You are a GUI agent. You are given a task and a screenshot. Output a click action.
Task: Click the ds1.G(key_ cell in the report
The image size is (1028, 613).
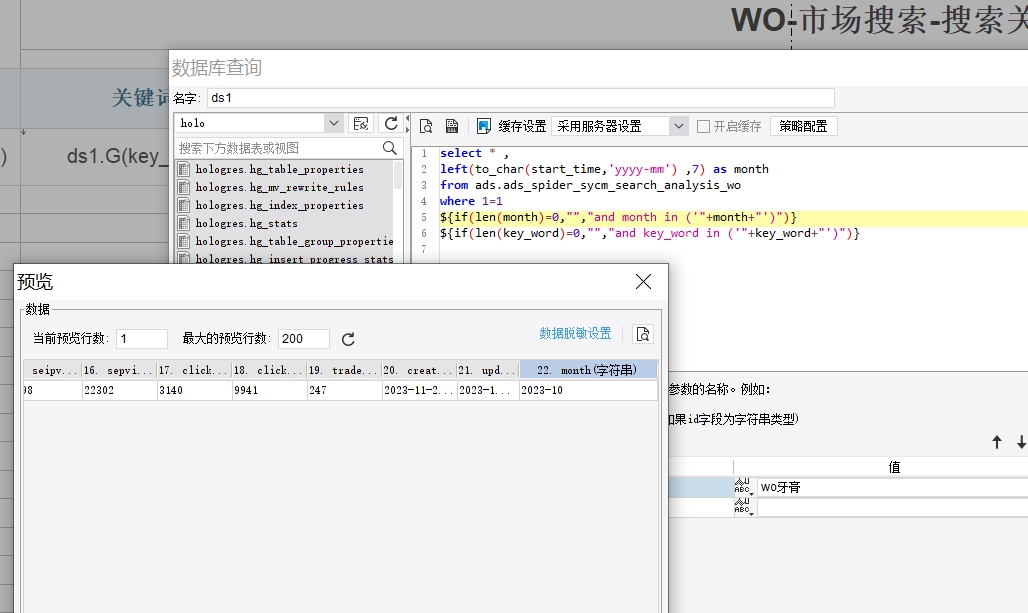117,156
